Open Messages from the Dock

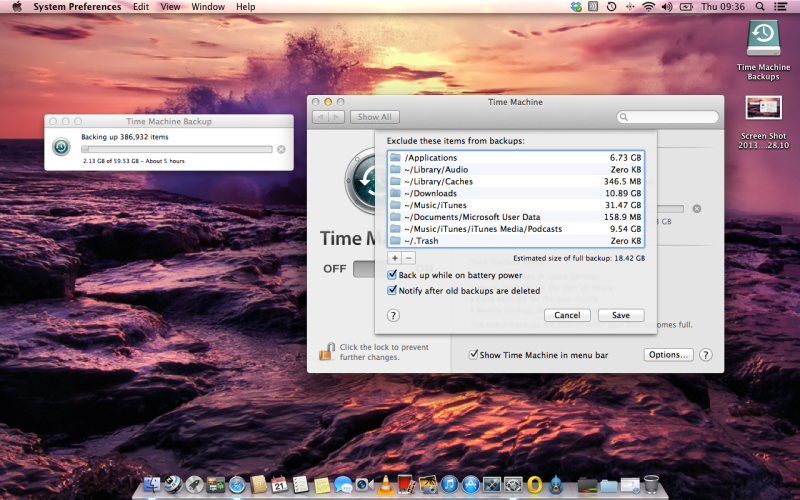(x=343, y=485)
